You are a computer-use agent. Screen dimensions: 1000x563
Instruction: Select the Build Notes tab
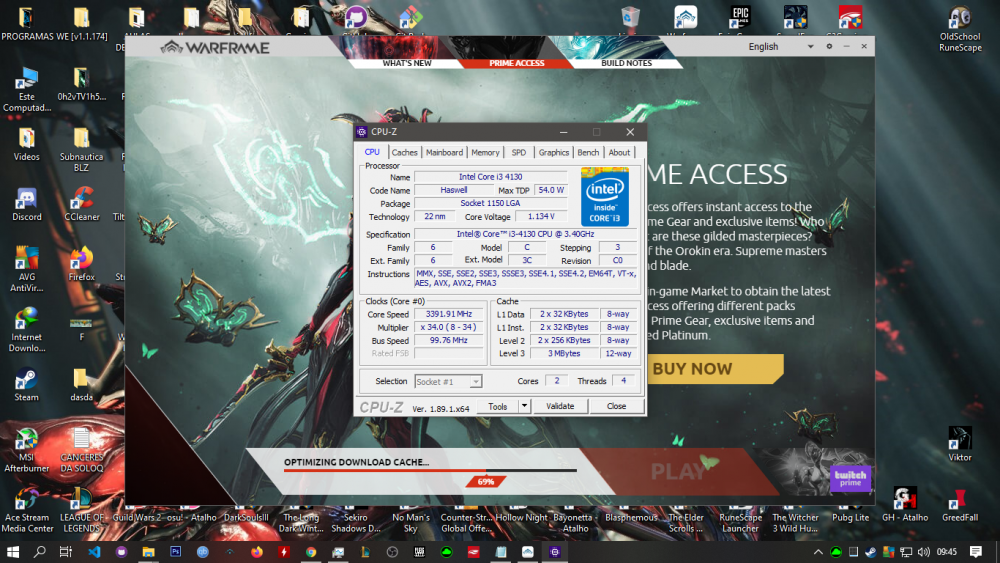coord(626,63)
